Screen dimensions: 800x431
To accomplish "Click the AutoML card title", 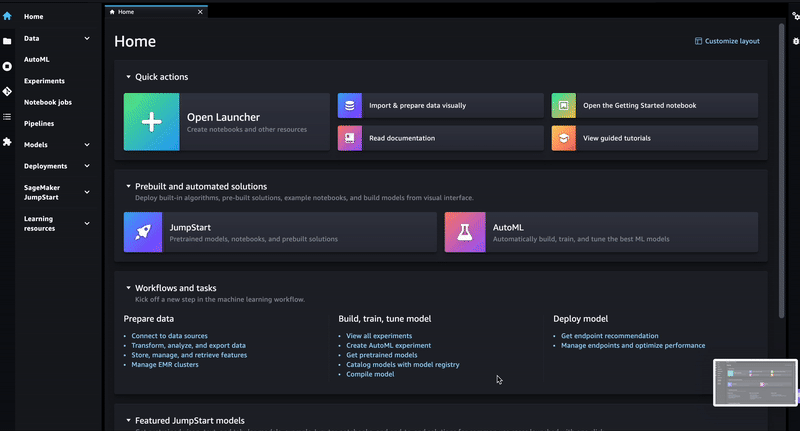I will click(x=508, y=227).
